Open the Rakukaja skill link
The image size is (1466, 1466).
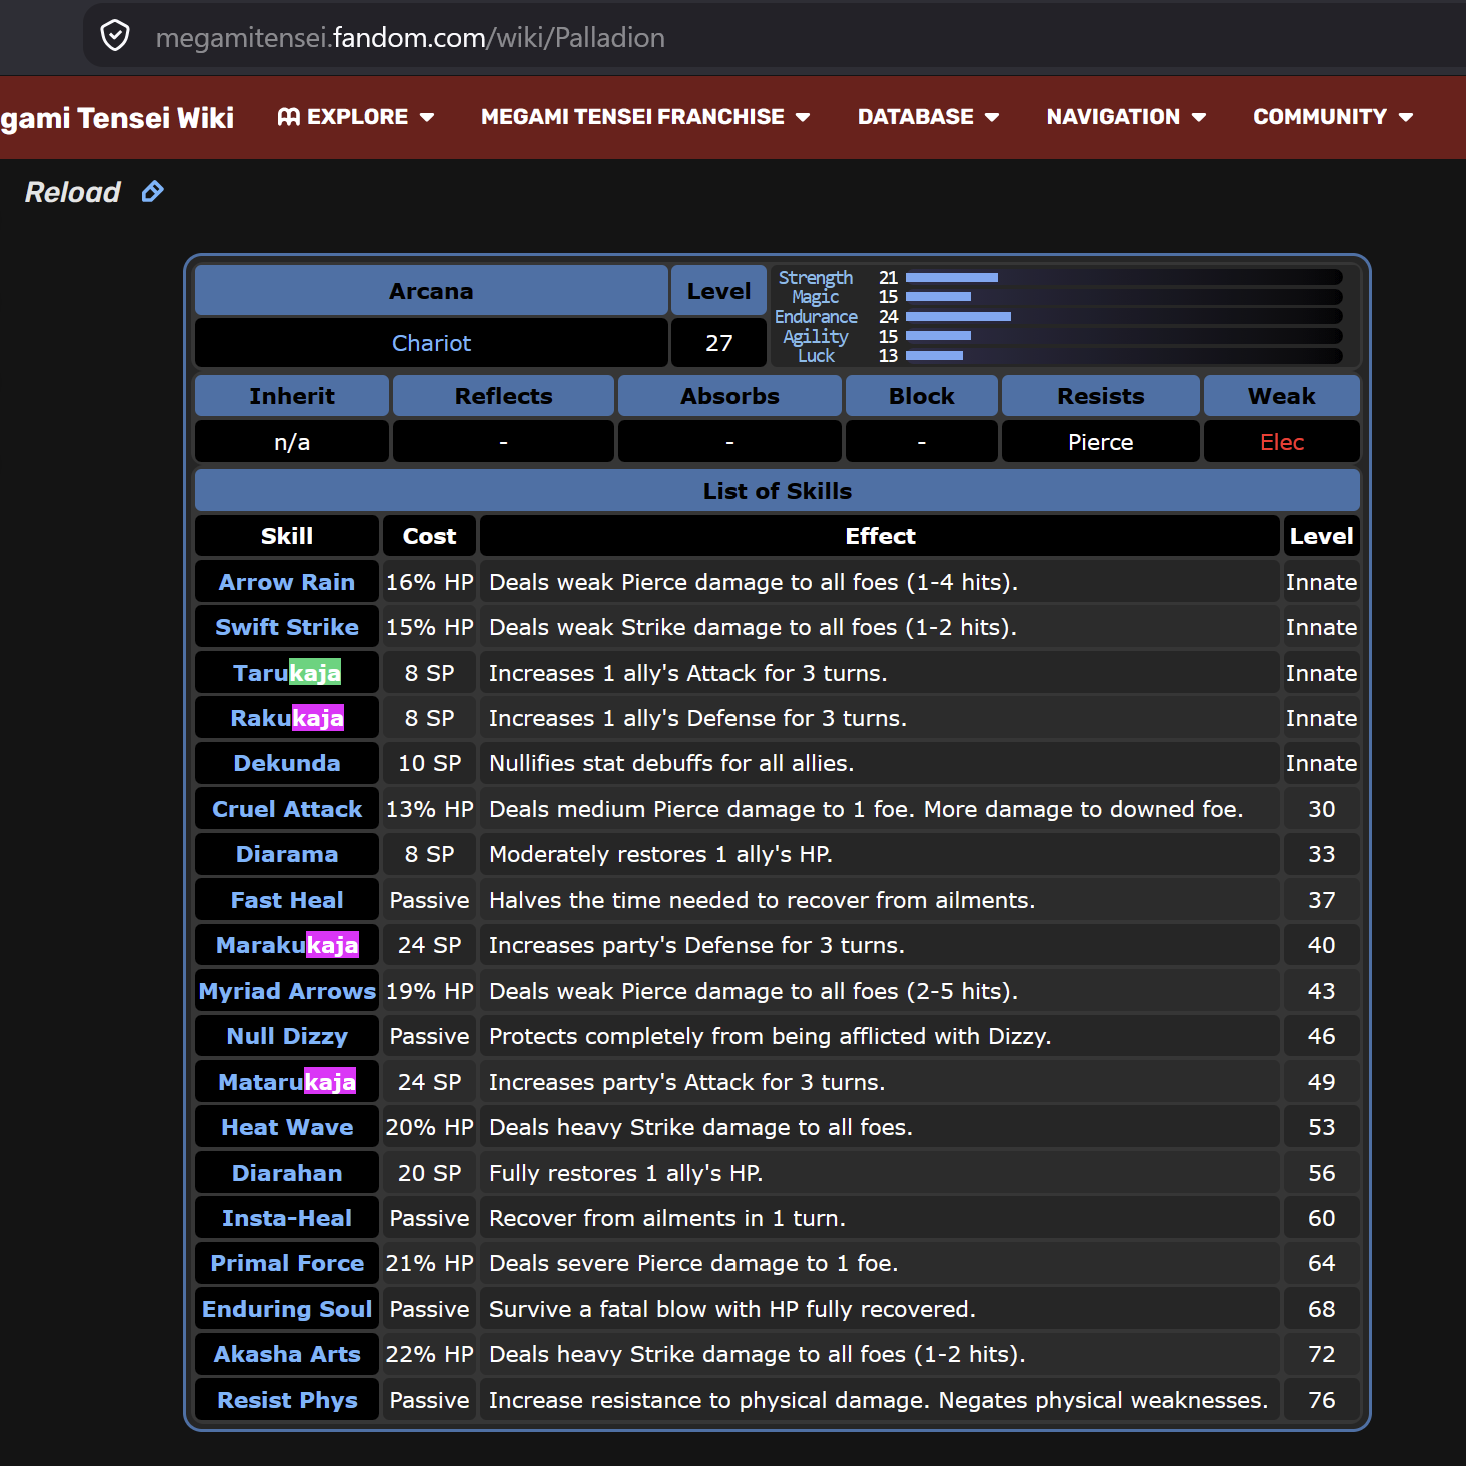click(287, 718)
